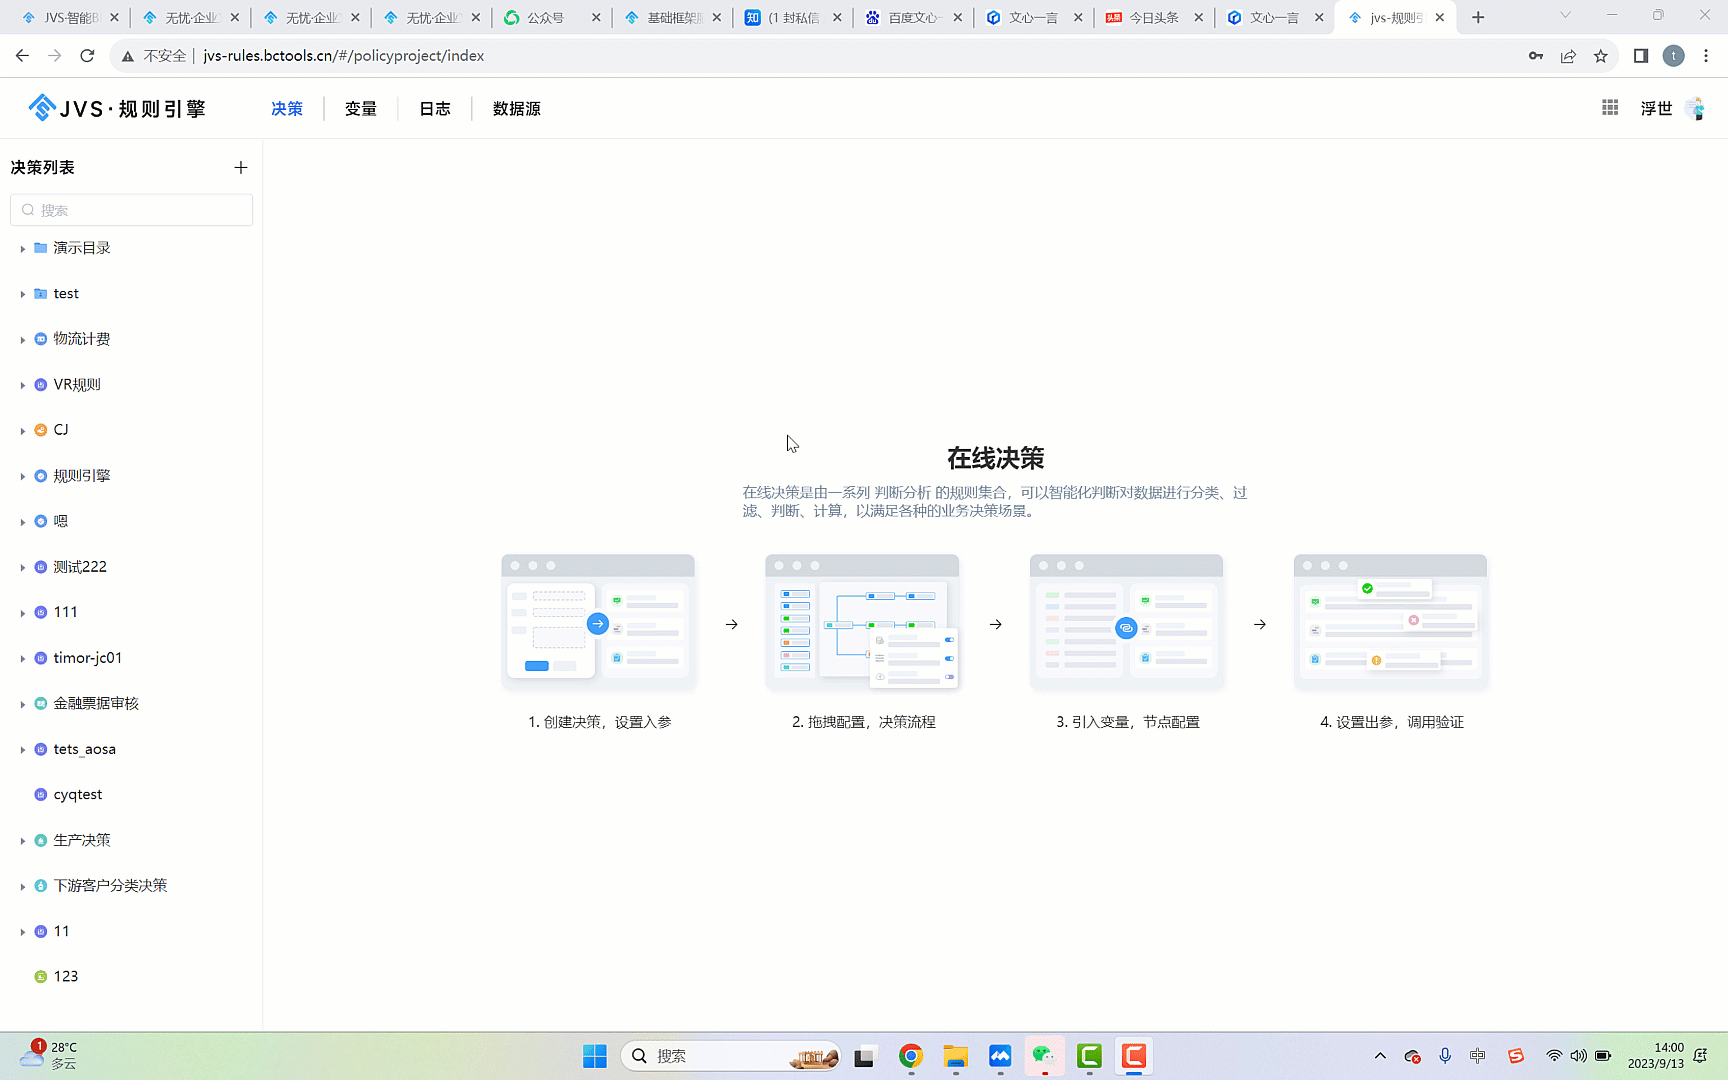The image size is (1728, 1080).
Task: Click the clock showing 14:00 2023/9/13
Action: 1655,1056
